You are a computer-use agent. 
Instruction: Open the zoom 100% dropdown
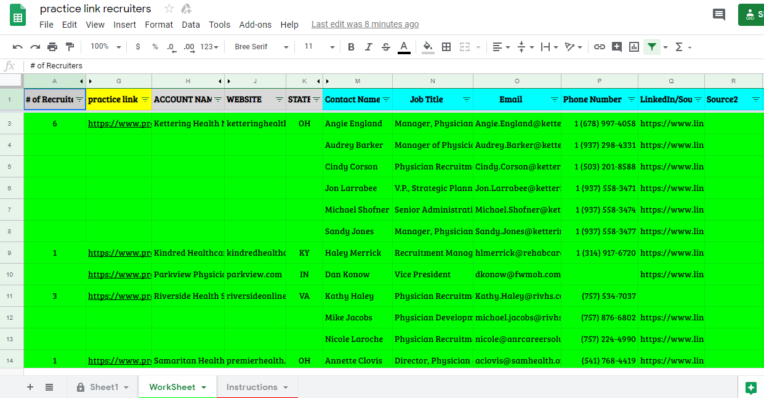click(x=105, y=47)
